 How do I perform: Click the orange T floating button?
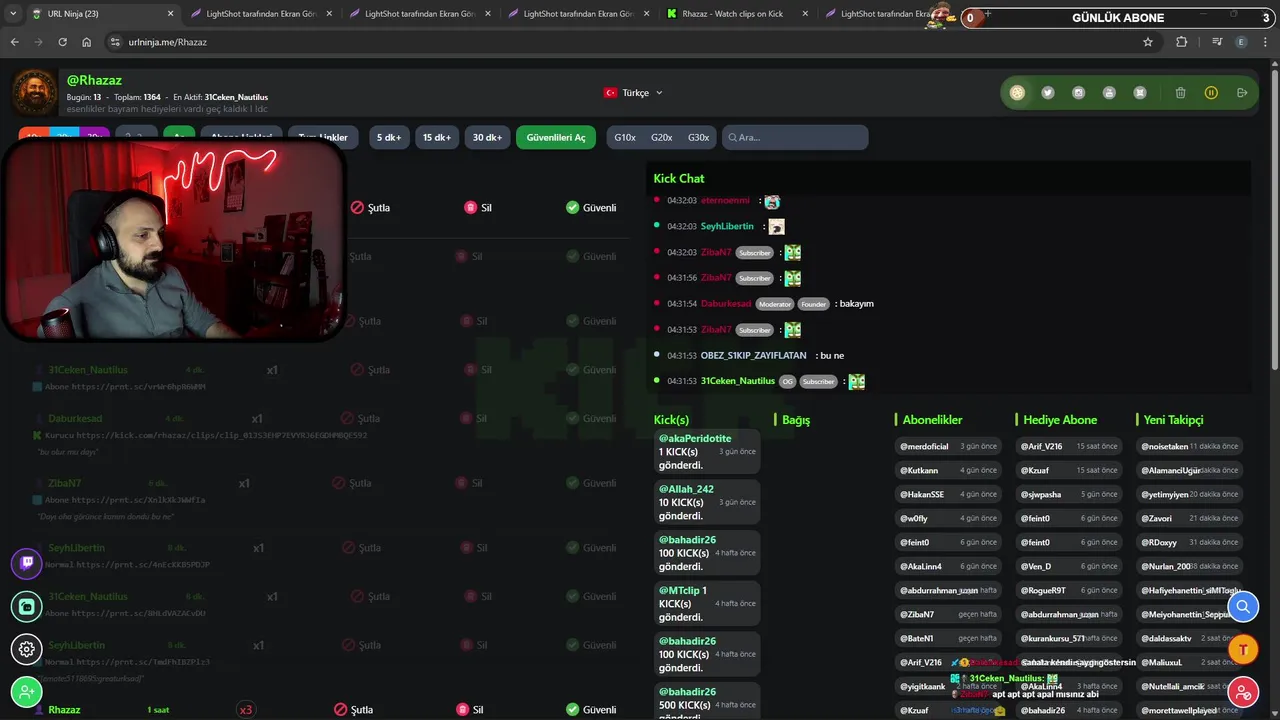coord(1243,649)
